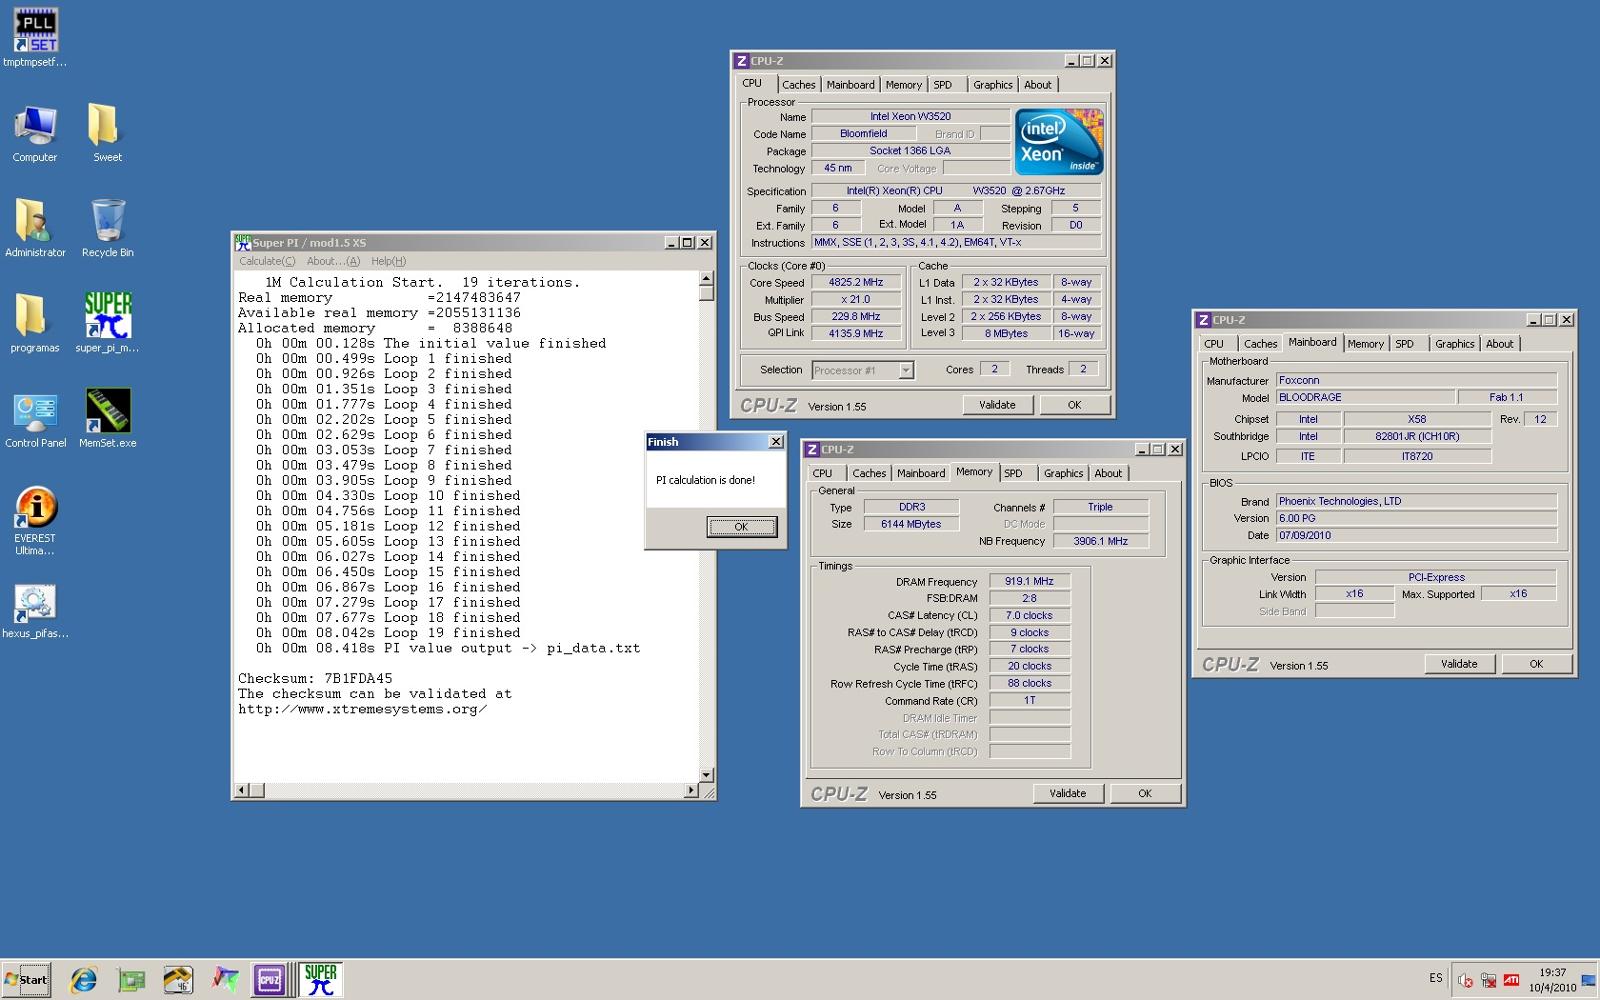The width and height of the screenshot is (1600, 1000).
Task: Switch to SPD tab in top CPU-Z window
Action: [x=943, y=85]
